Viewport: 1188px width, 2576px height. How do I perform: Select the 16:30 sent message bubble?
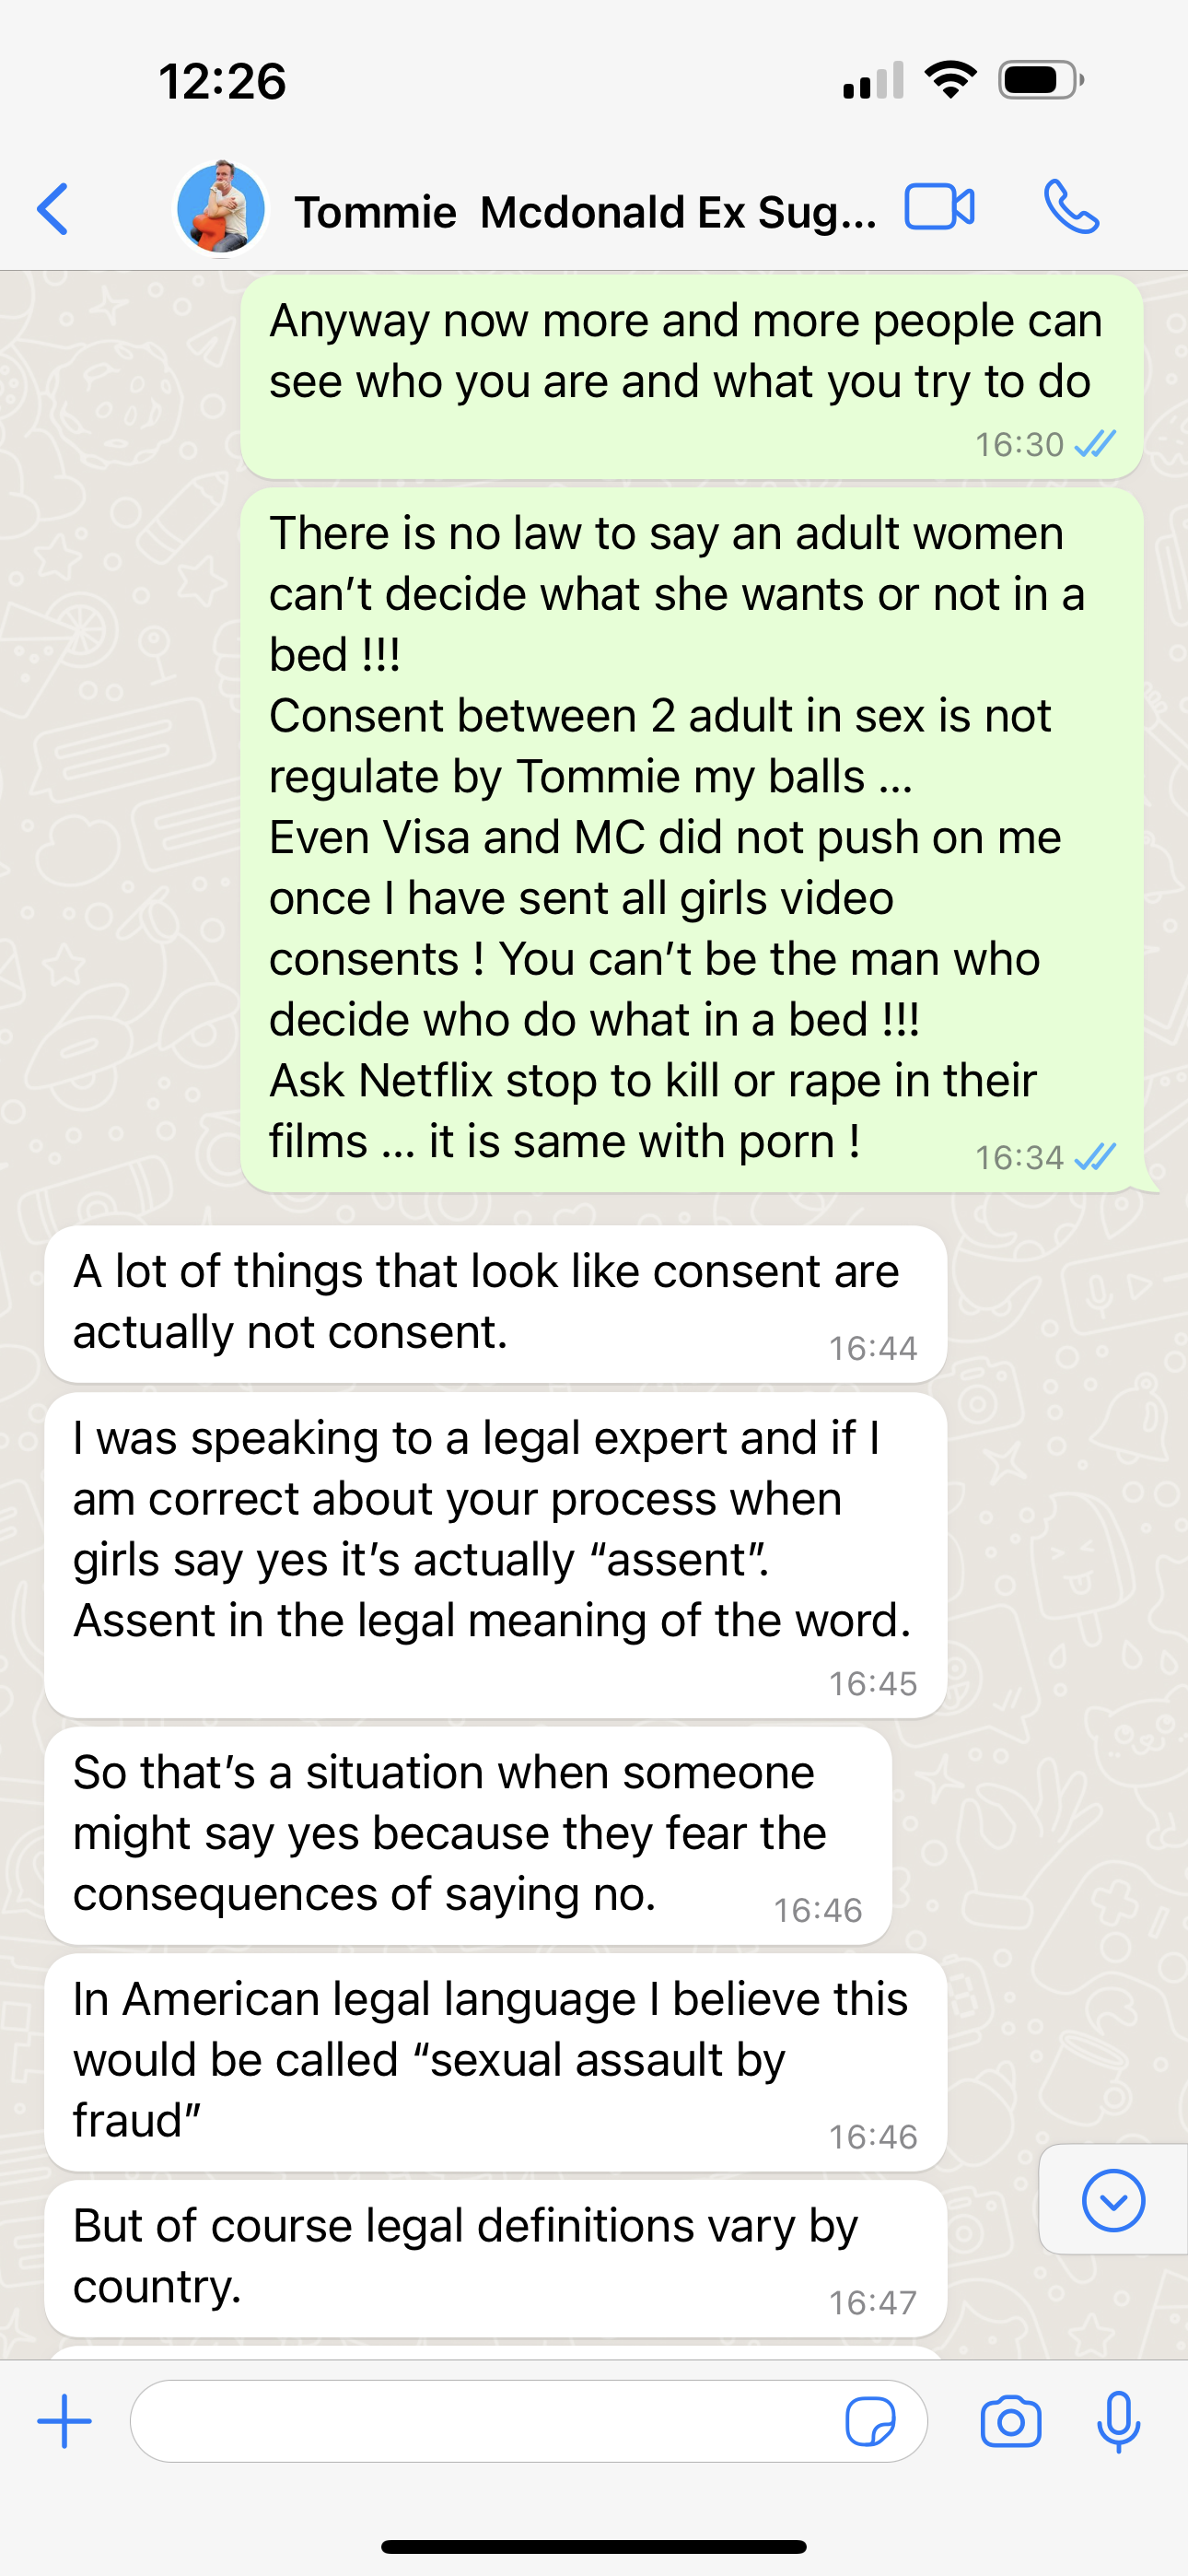click(691, 377)
